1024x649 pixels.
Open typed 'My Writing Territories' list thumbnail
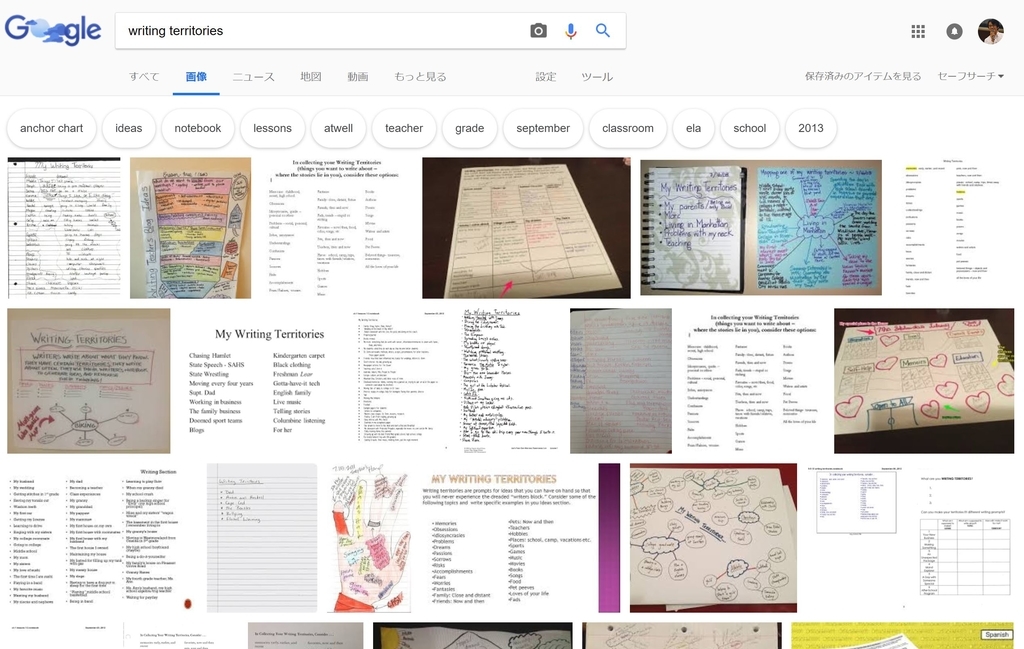coord(257,381)
